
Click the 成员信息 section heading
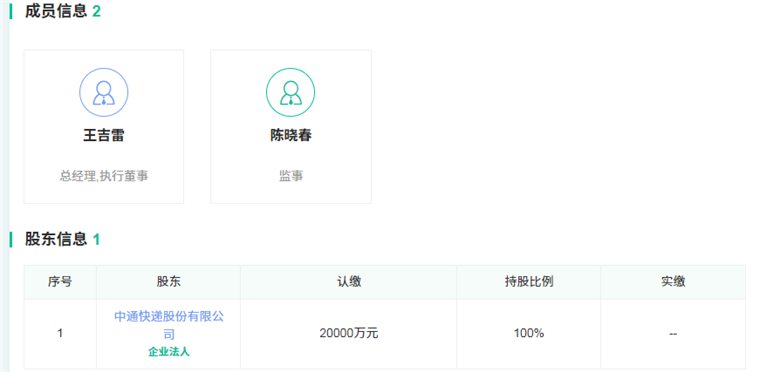pyautogui.click(x=56, y=11)
